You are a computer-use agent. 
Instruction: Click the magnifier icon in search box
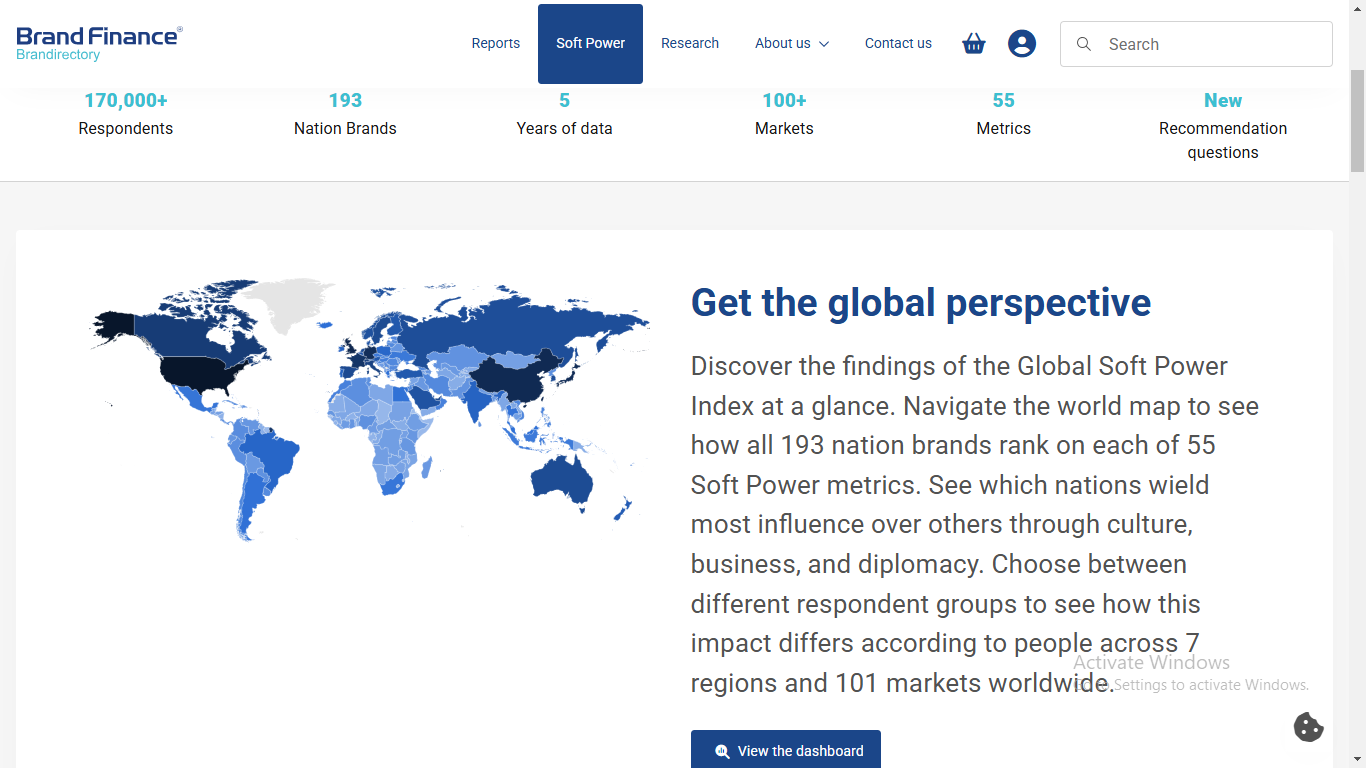pos(1084,44)
